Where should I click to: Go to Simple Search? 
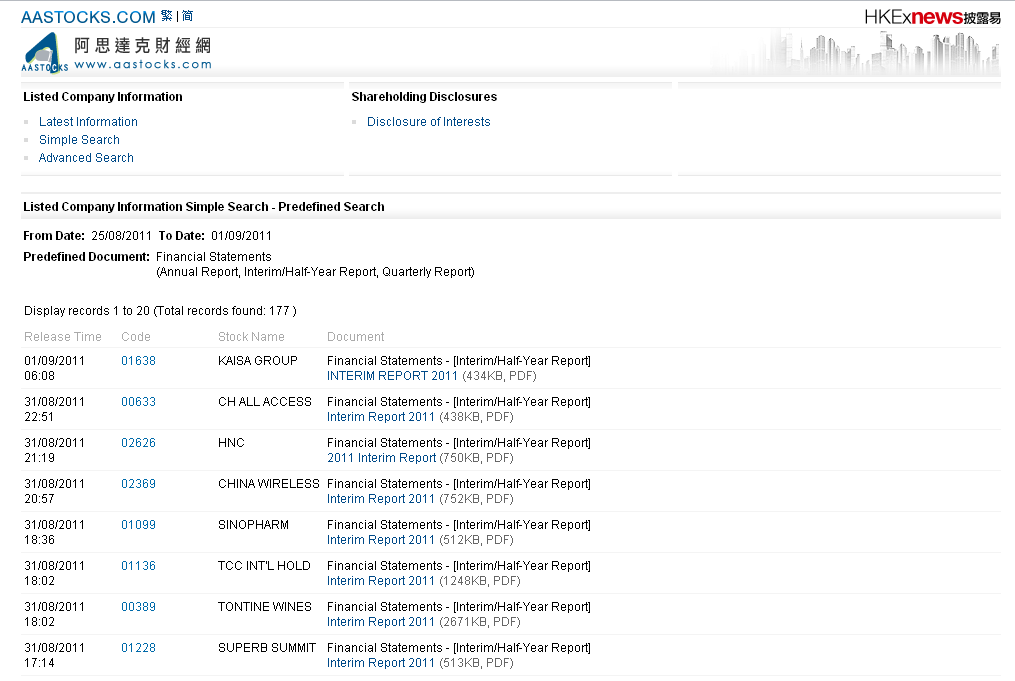(79, 140)
